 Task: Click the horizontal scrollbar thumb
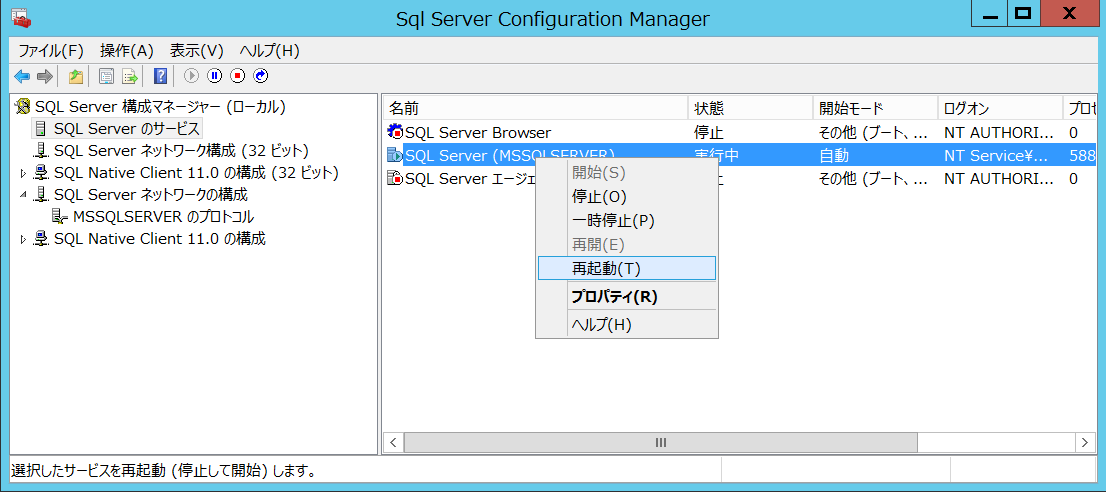pos(661,443)
